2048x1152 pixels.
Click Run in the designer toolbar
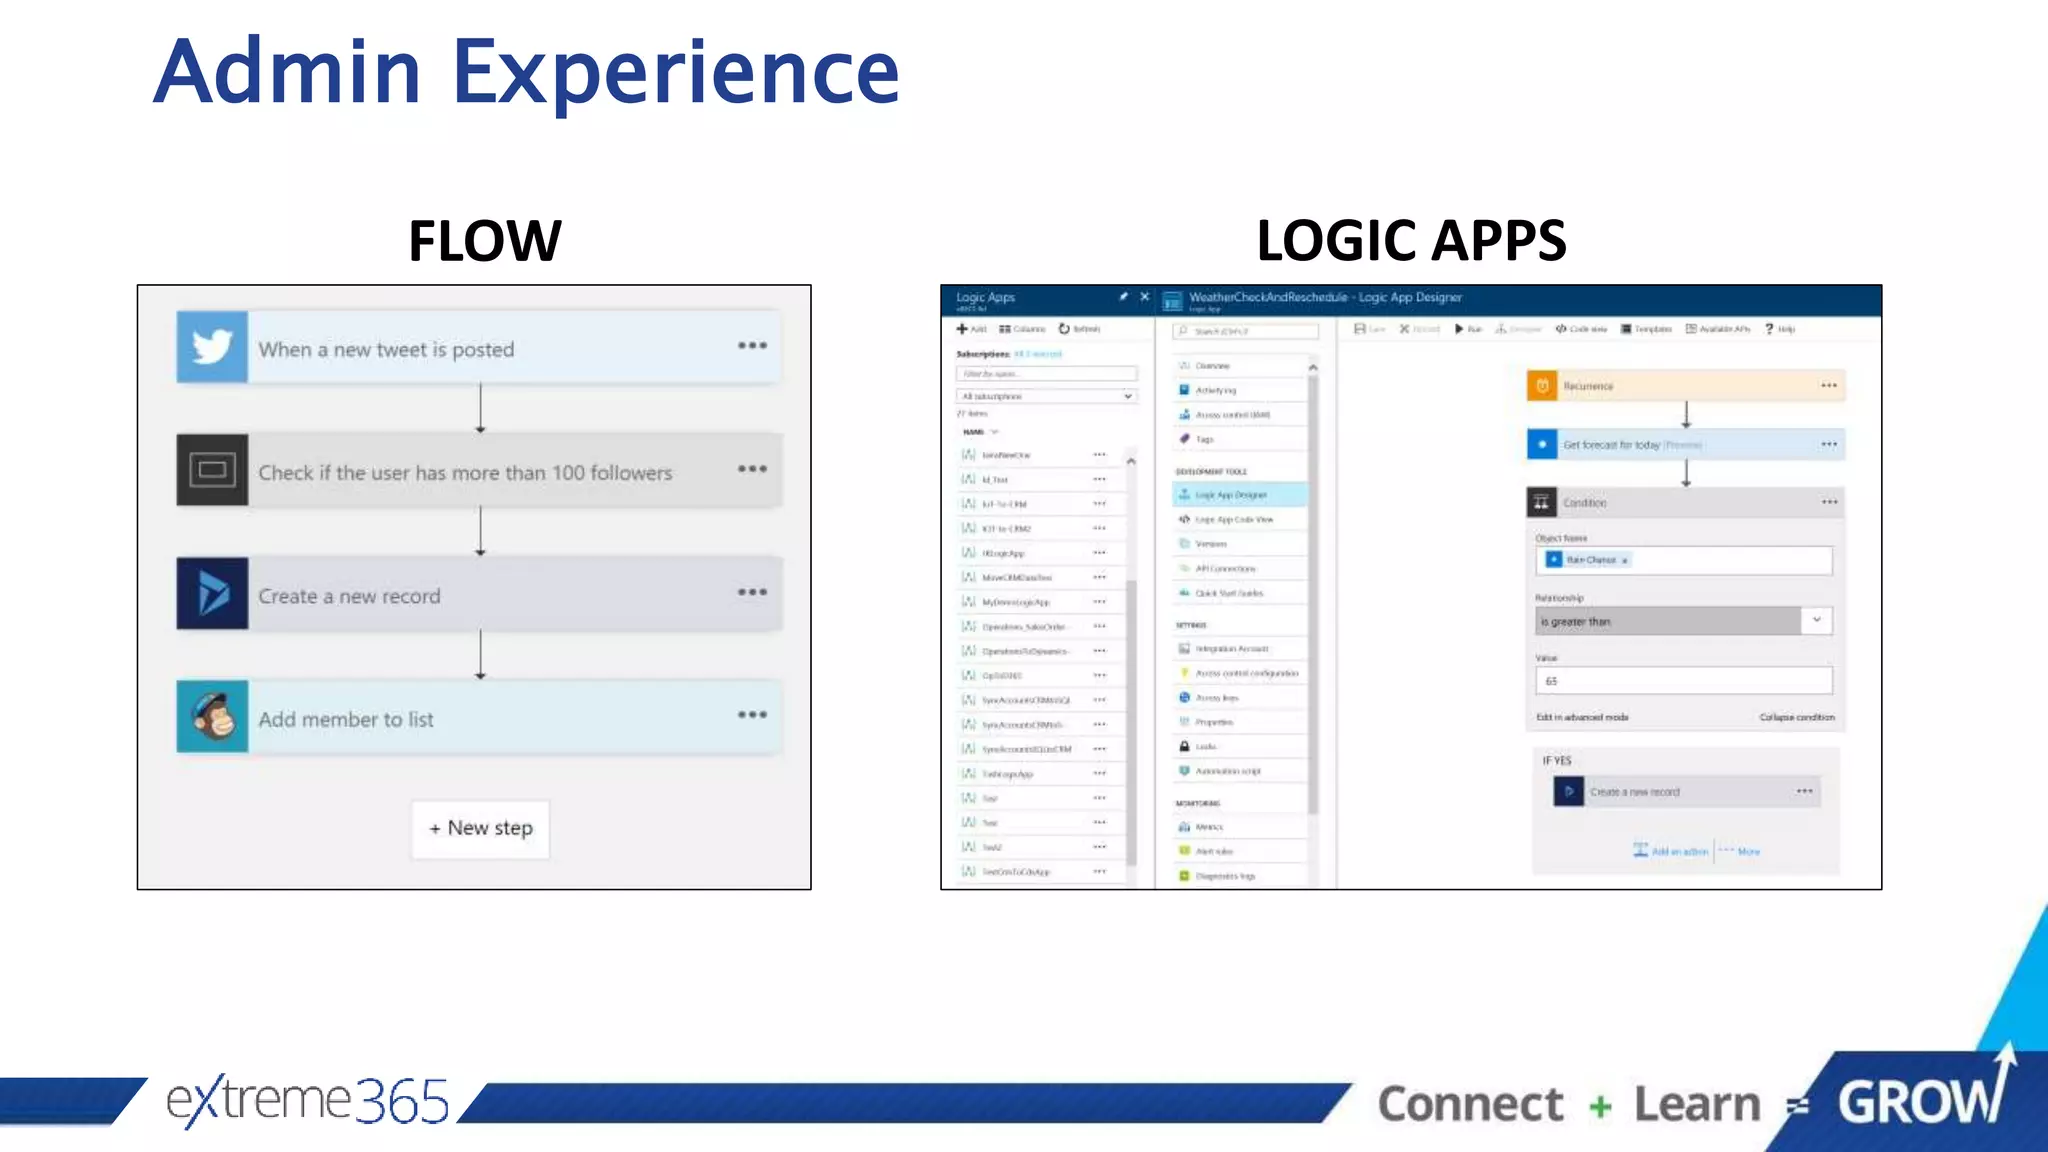point(1468,329)
